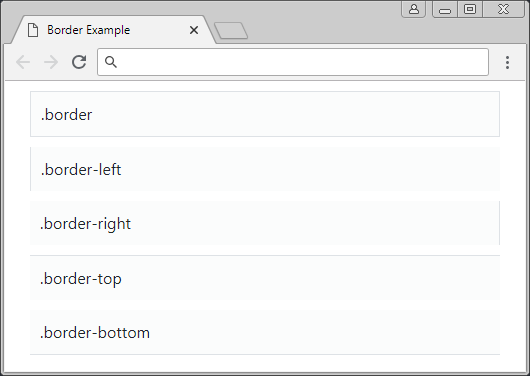Minimize the browser window

point(445,9)
